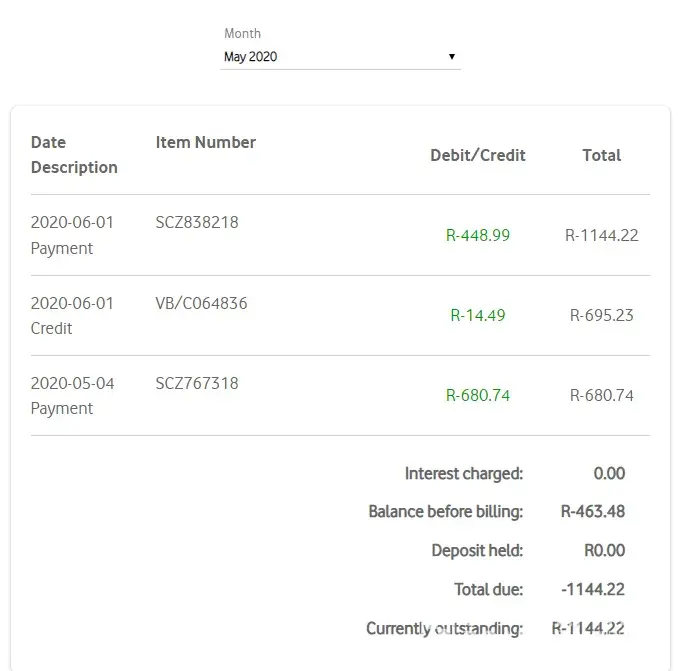This screenshot has height=671, width=682.
Task: Click the R-14.49 credit amount
Action: tap(478, 315)
